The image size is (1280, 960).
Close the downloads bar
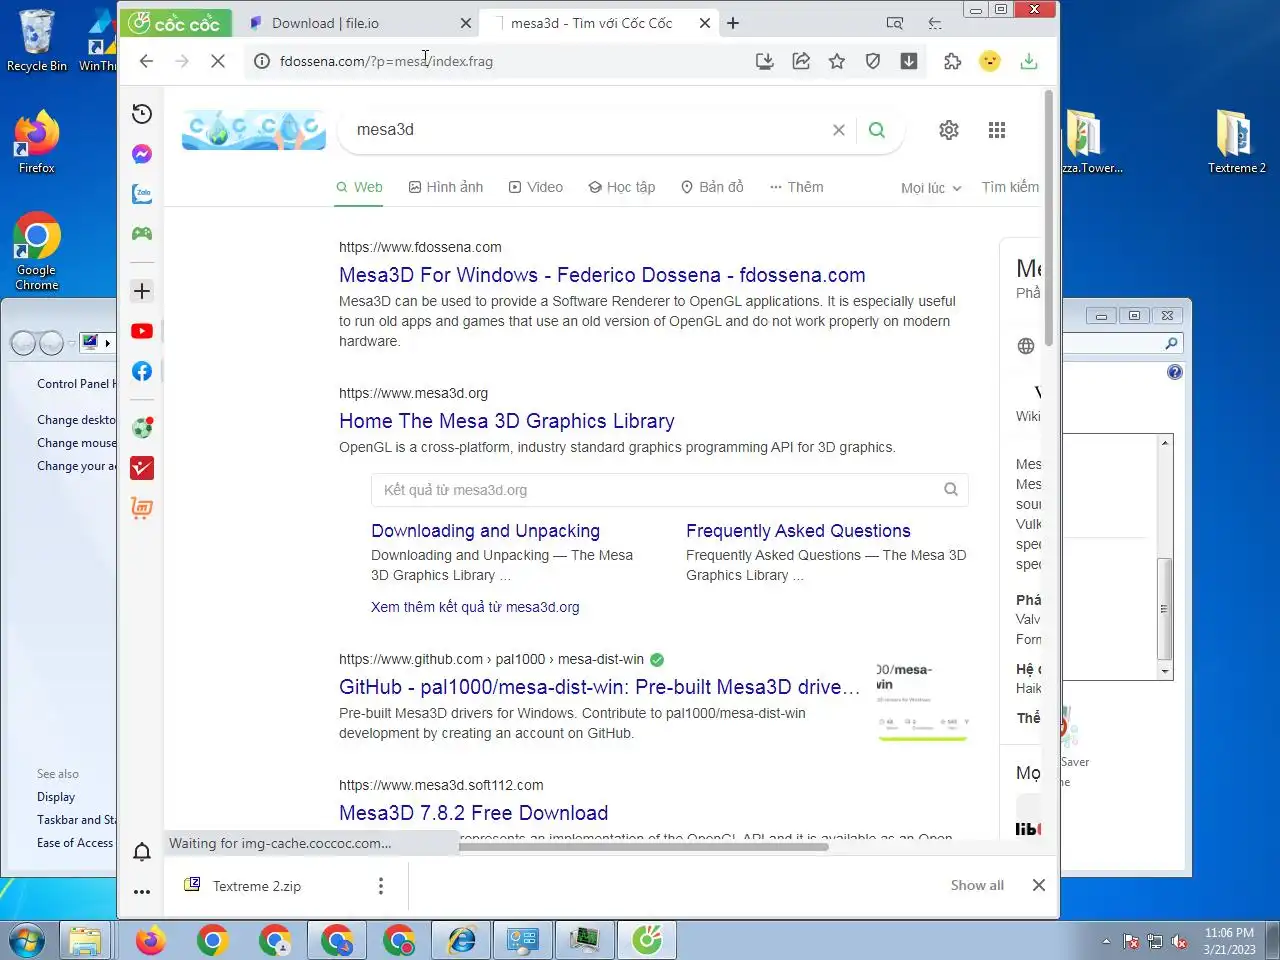(1039, 885)
